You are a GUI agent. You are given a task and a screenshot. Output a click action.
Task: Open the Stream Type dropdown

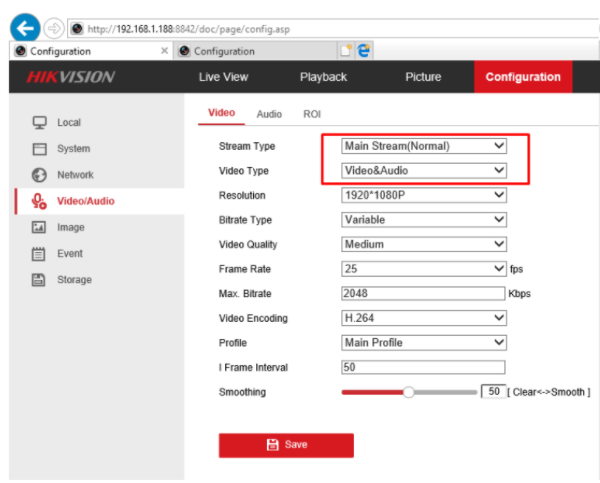[423, 146]
